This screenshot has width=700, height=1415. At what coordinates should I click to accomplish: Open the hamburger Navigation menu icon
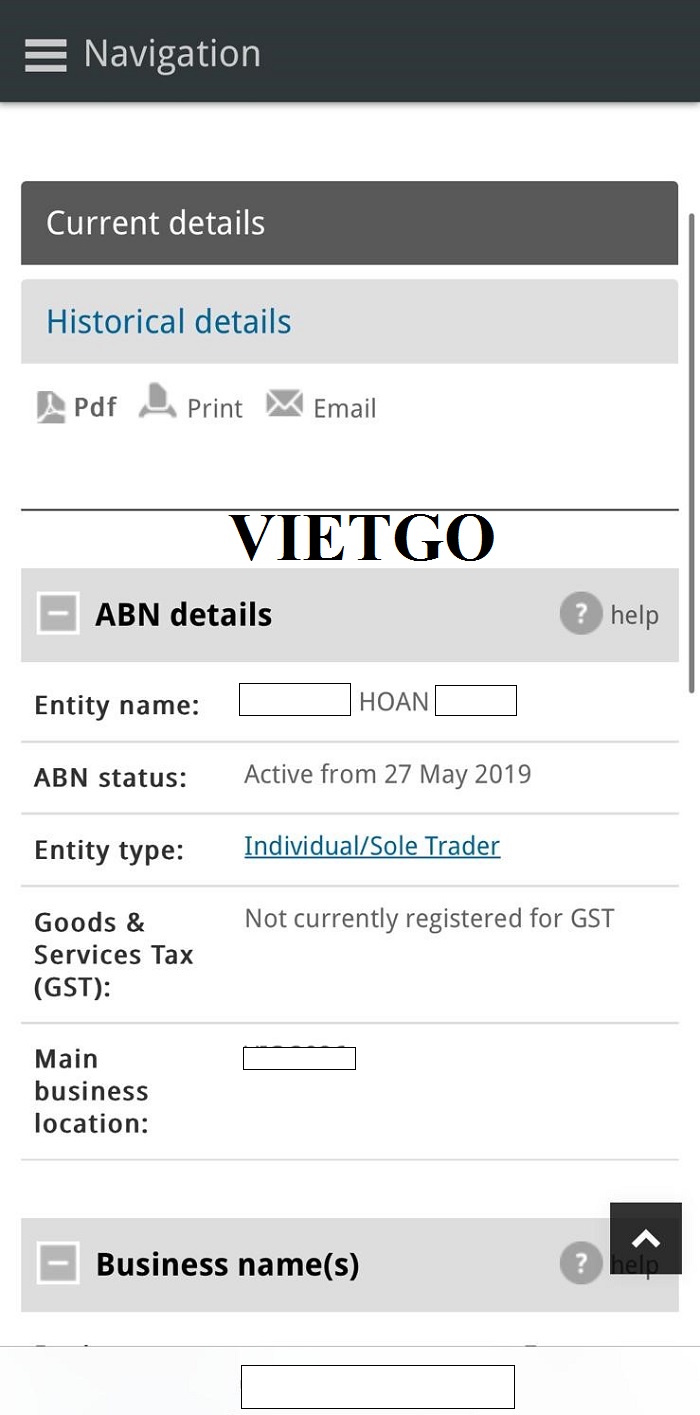(x=45, y=54)
